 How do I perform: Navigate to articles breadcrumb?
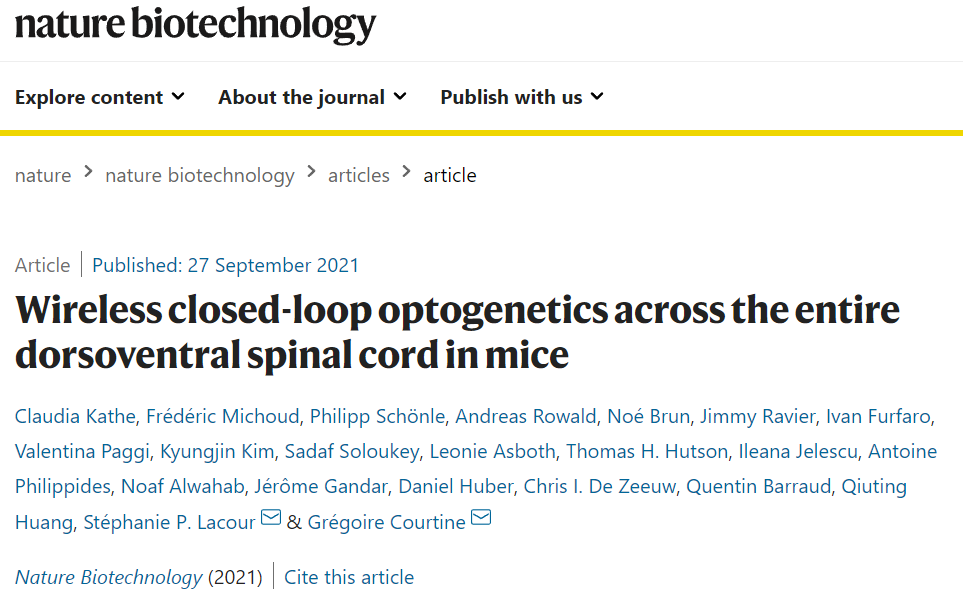pyautogui.click(x=359, y=176)
